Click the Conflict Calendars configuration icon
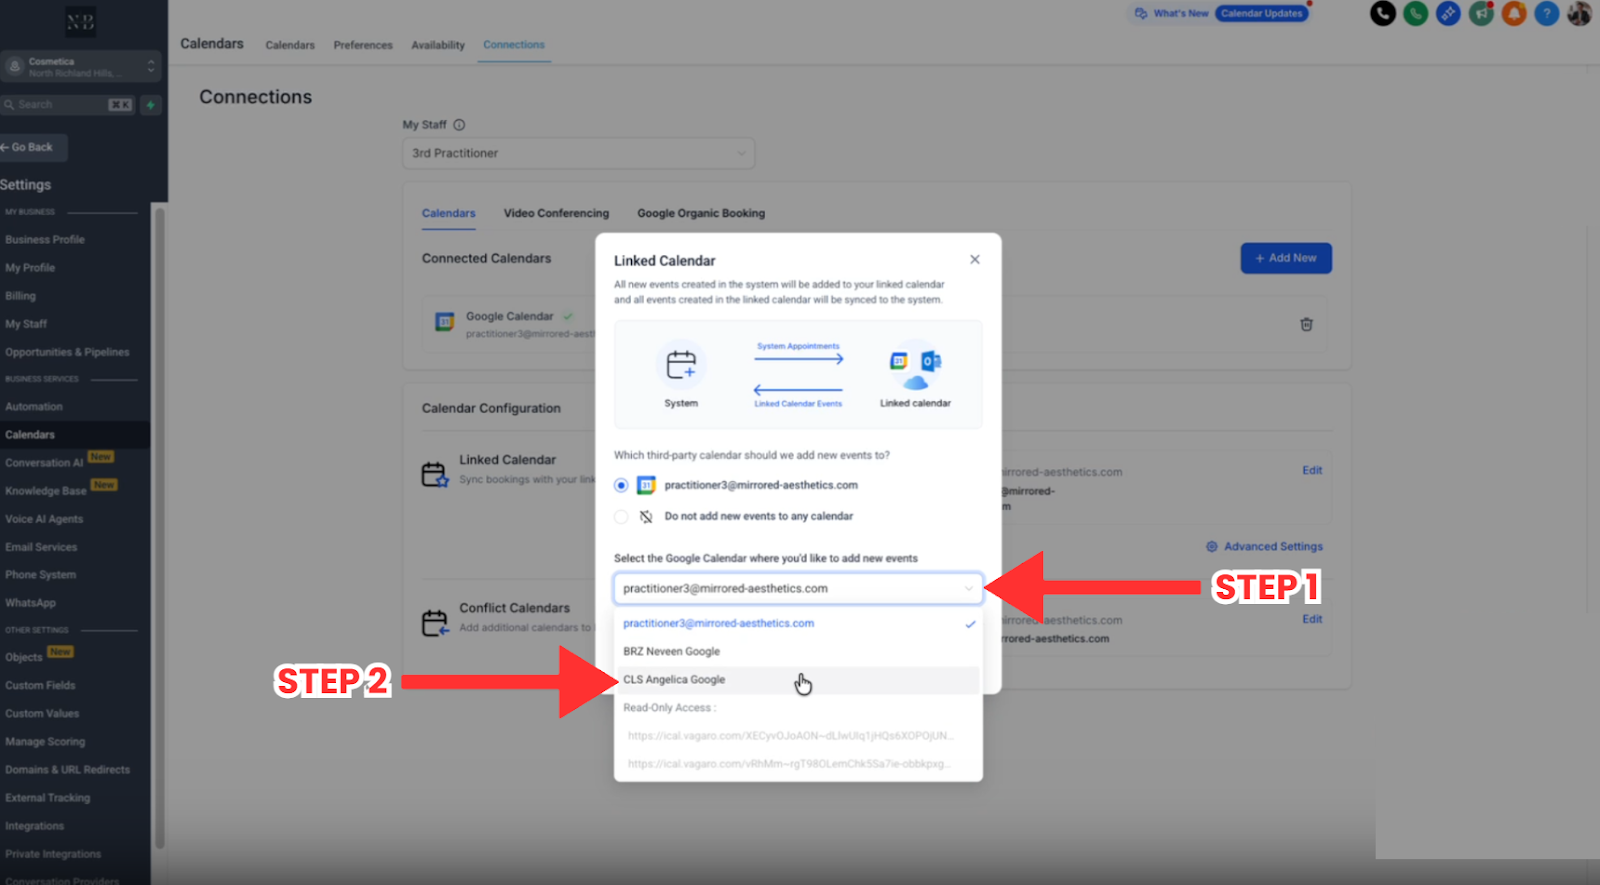The height and width of the screenshot is (885, 1600). pos(434,623)
